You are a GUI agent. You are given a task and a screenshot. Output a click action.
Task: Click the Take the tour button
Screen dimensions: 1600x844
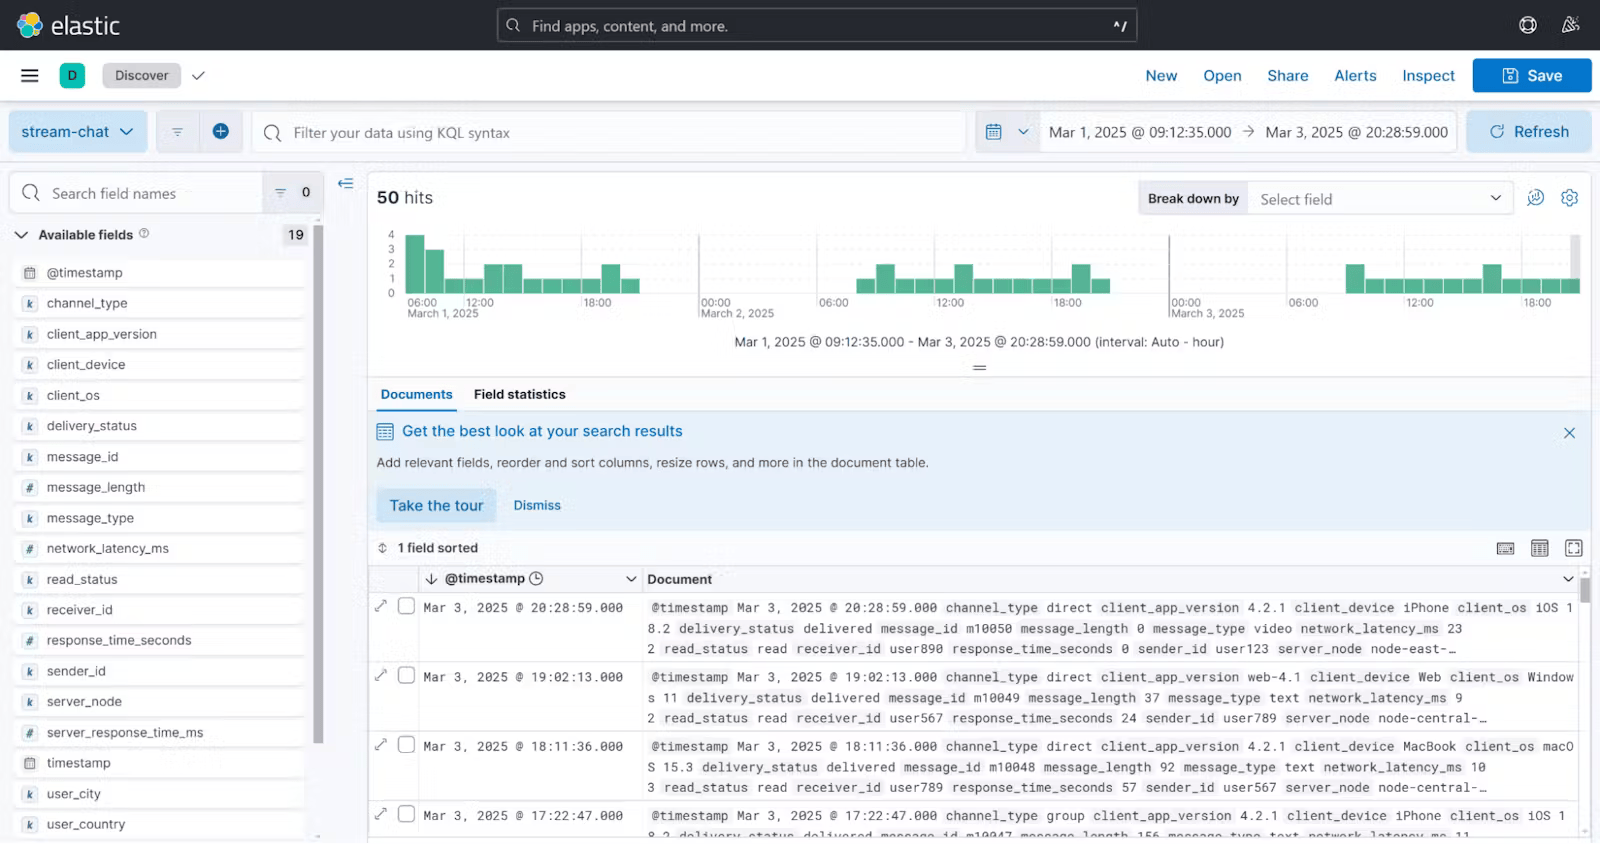(x=436, y=505)
